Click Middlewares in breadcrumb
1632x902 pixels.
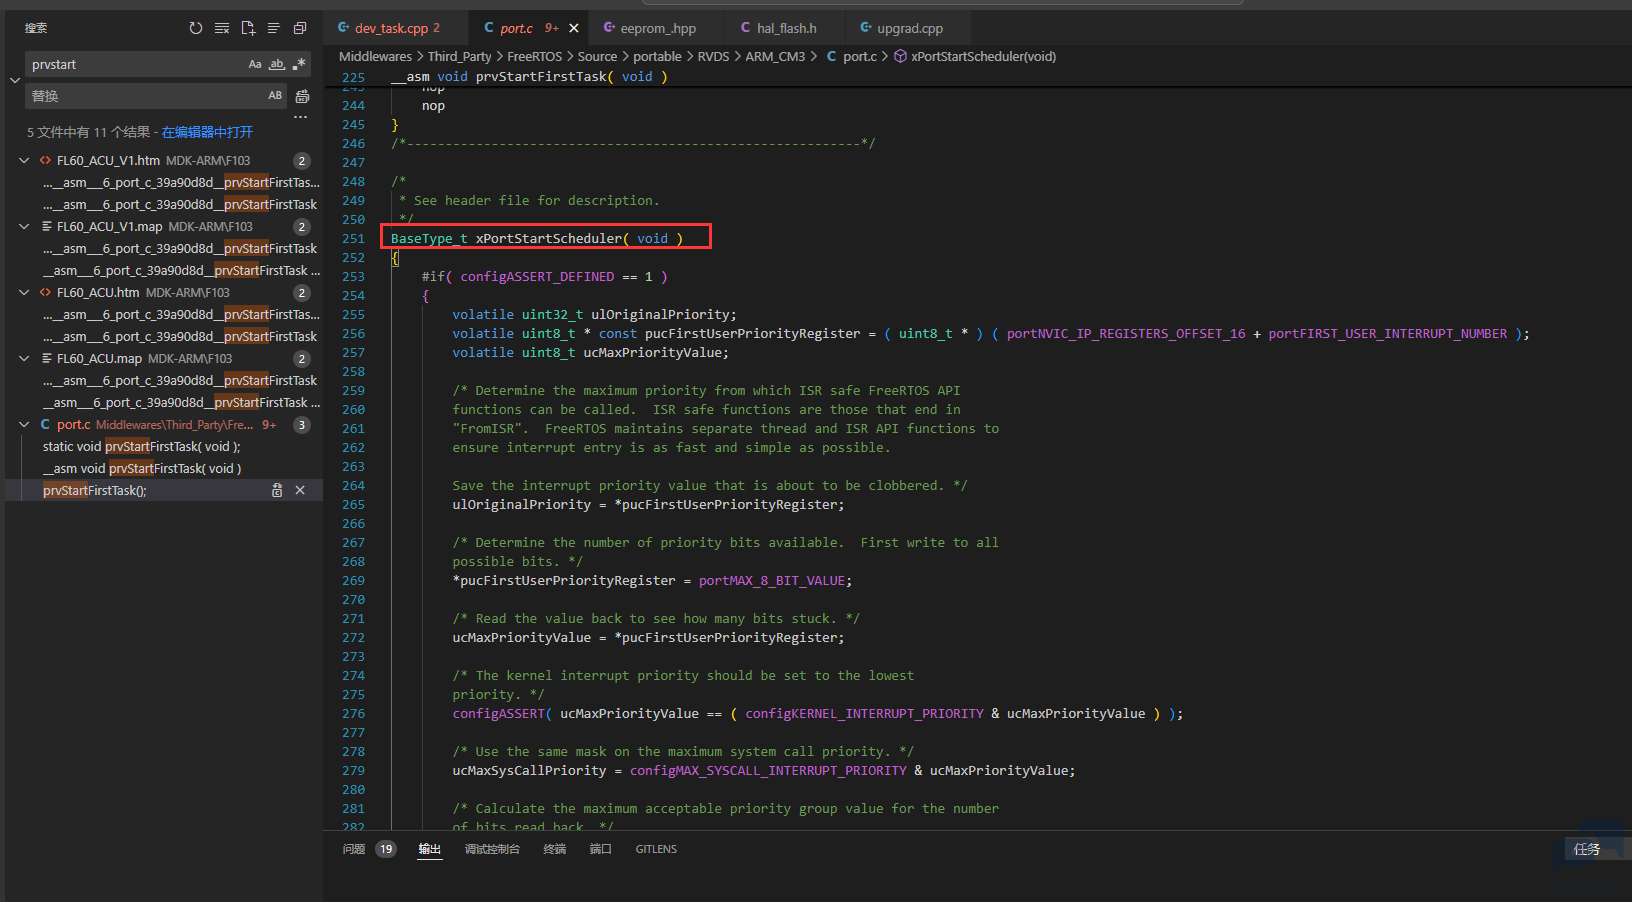coord(375,56)
